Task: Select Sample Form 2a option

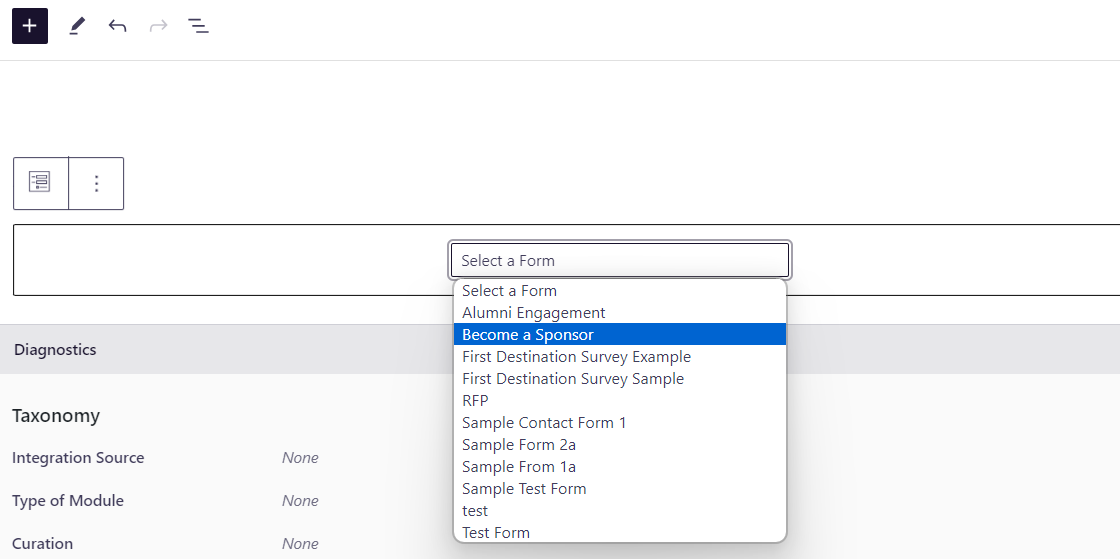Action: tap(519, 445)
